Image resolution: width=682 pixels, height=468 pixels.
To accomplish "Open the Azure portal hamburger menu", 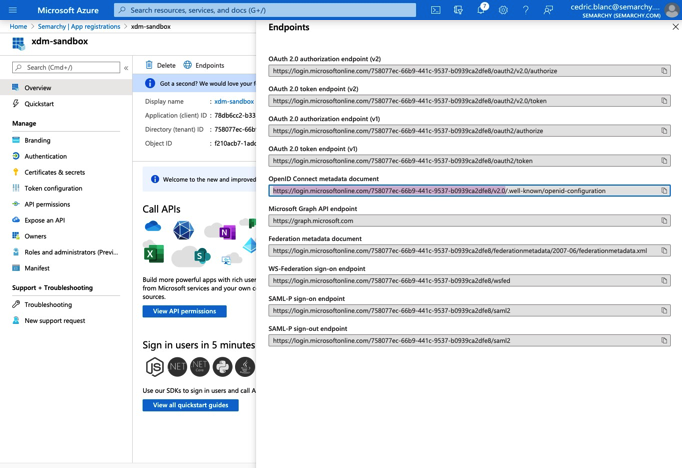I will [x=13, y=10].
